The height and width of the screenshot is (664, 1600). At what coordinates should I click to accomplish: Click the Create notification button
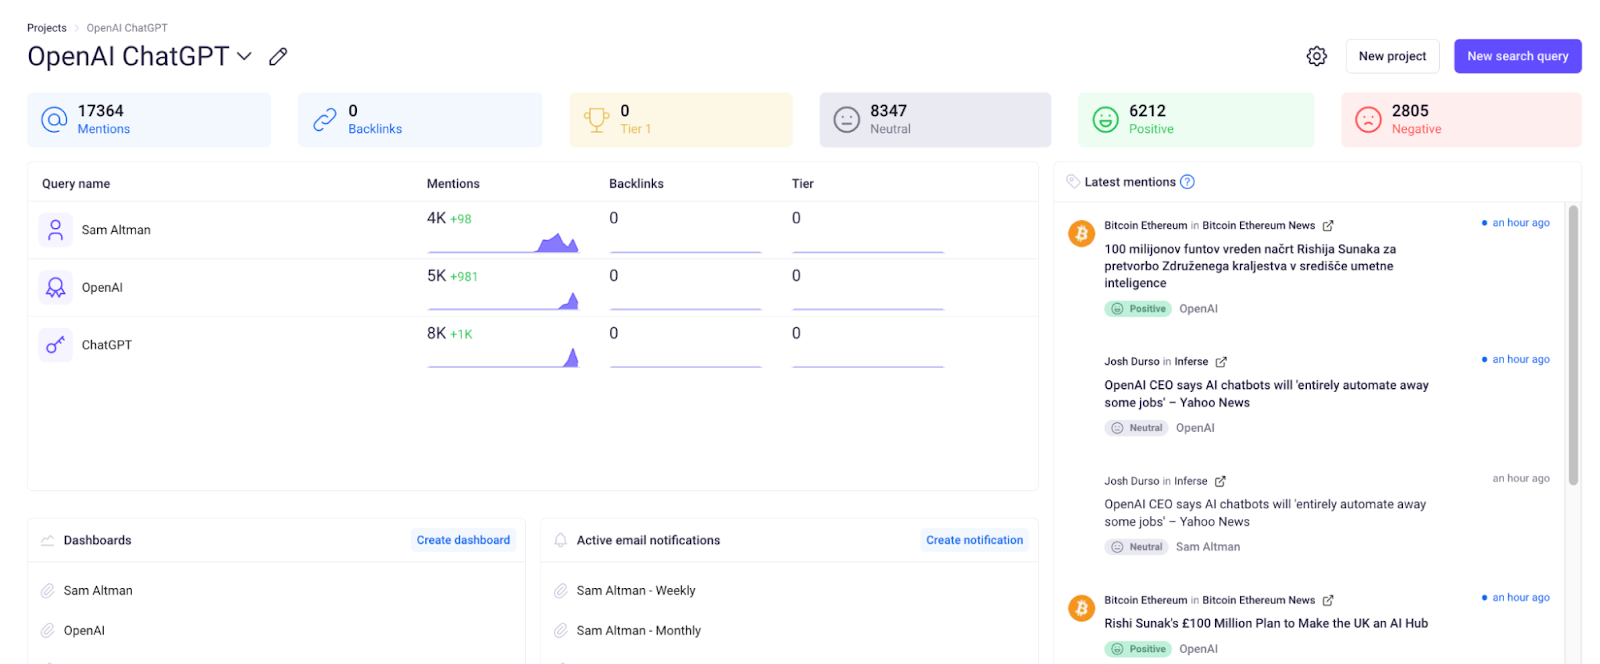[974, 540]
